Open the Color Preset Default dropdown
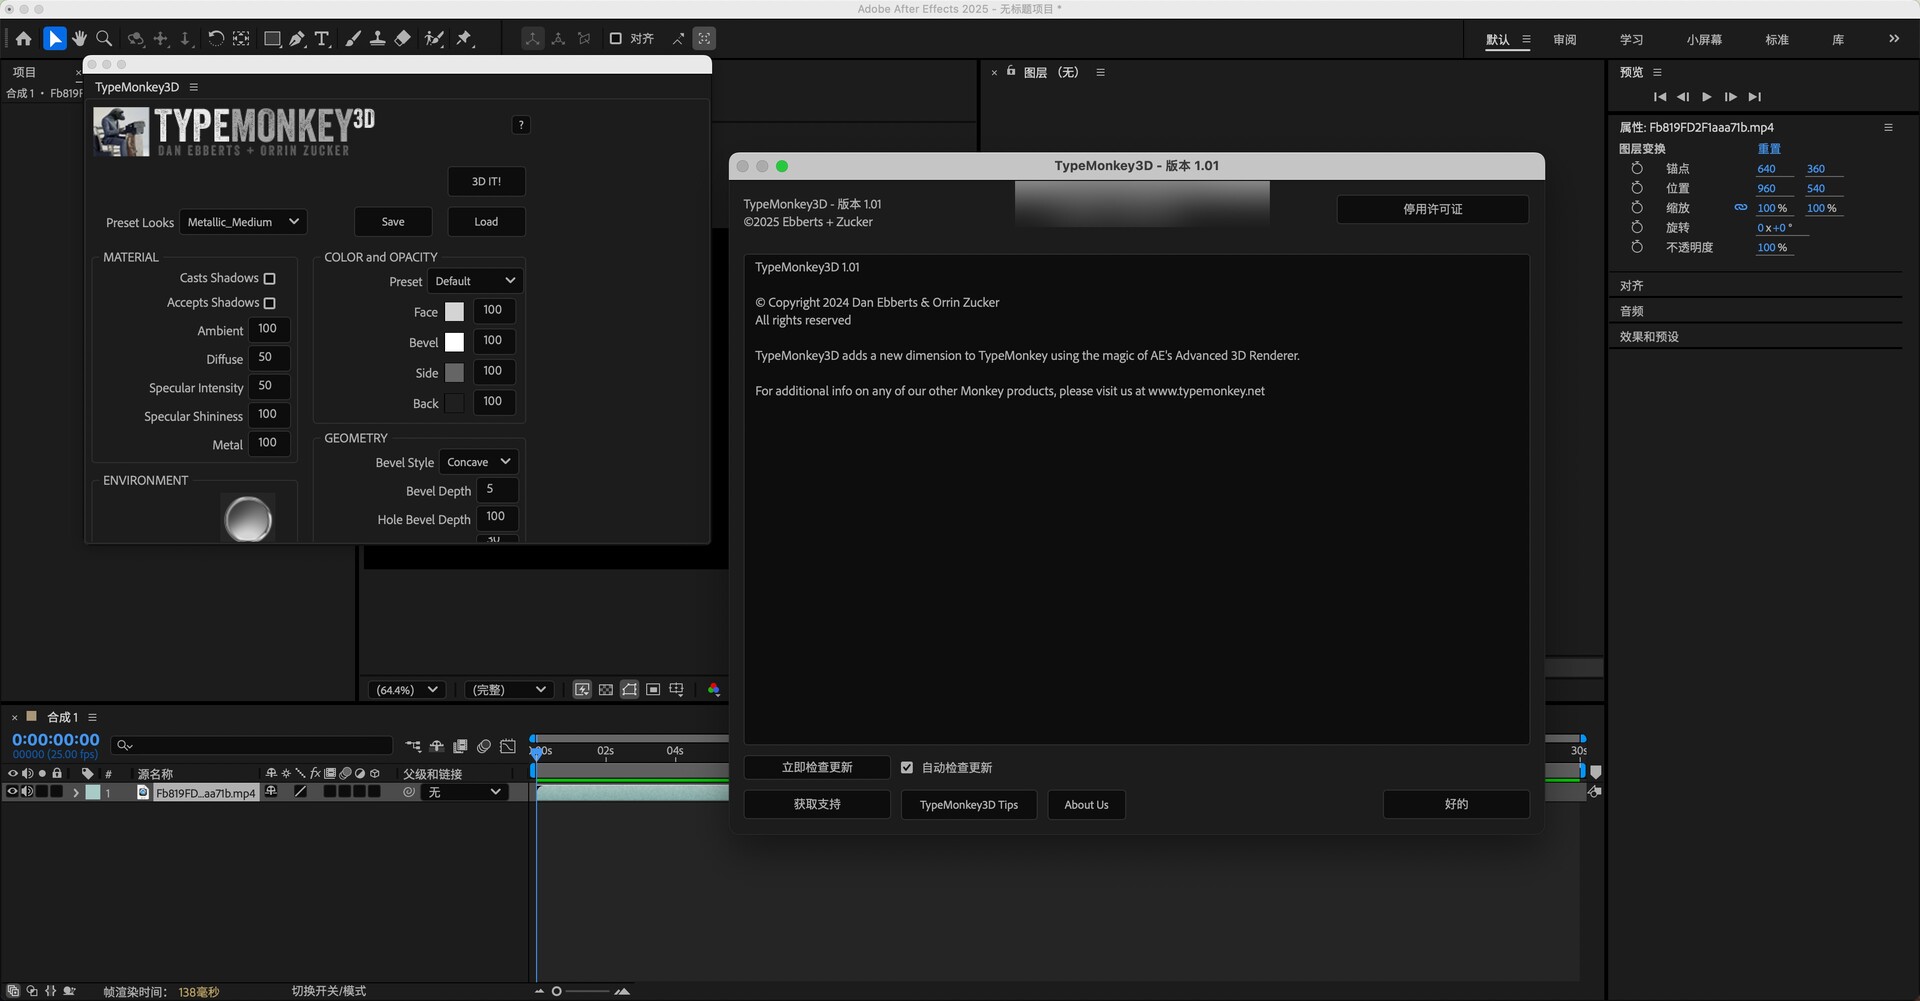The width and height of the screenshot is (1920, 1001). [x=475, y=281]
